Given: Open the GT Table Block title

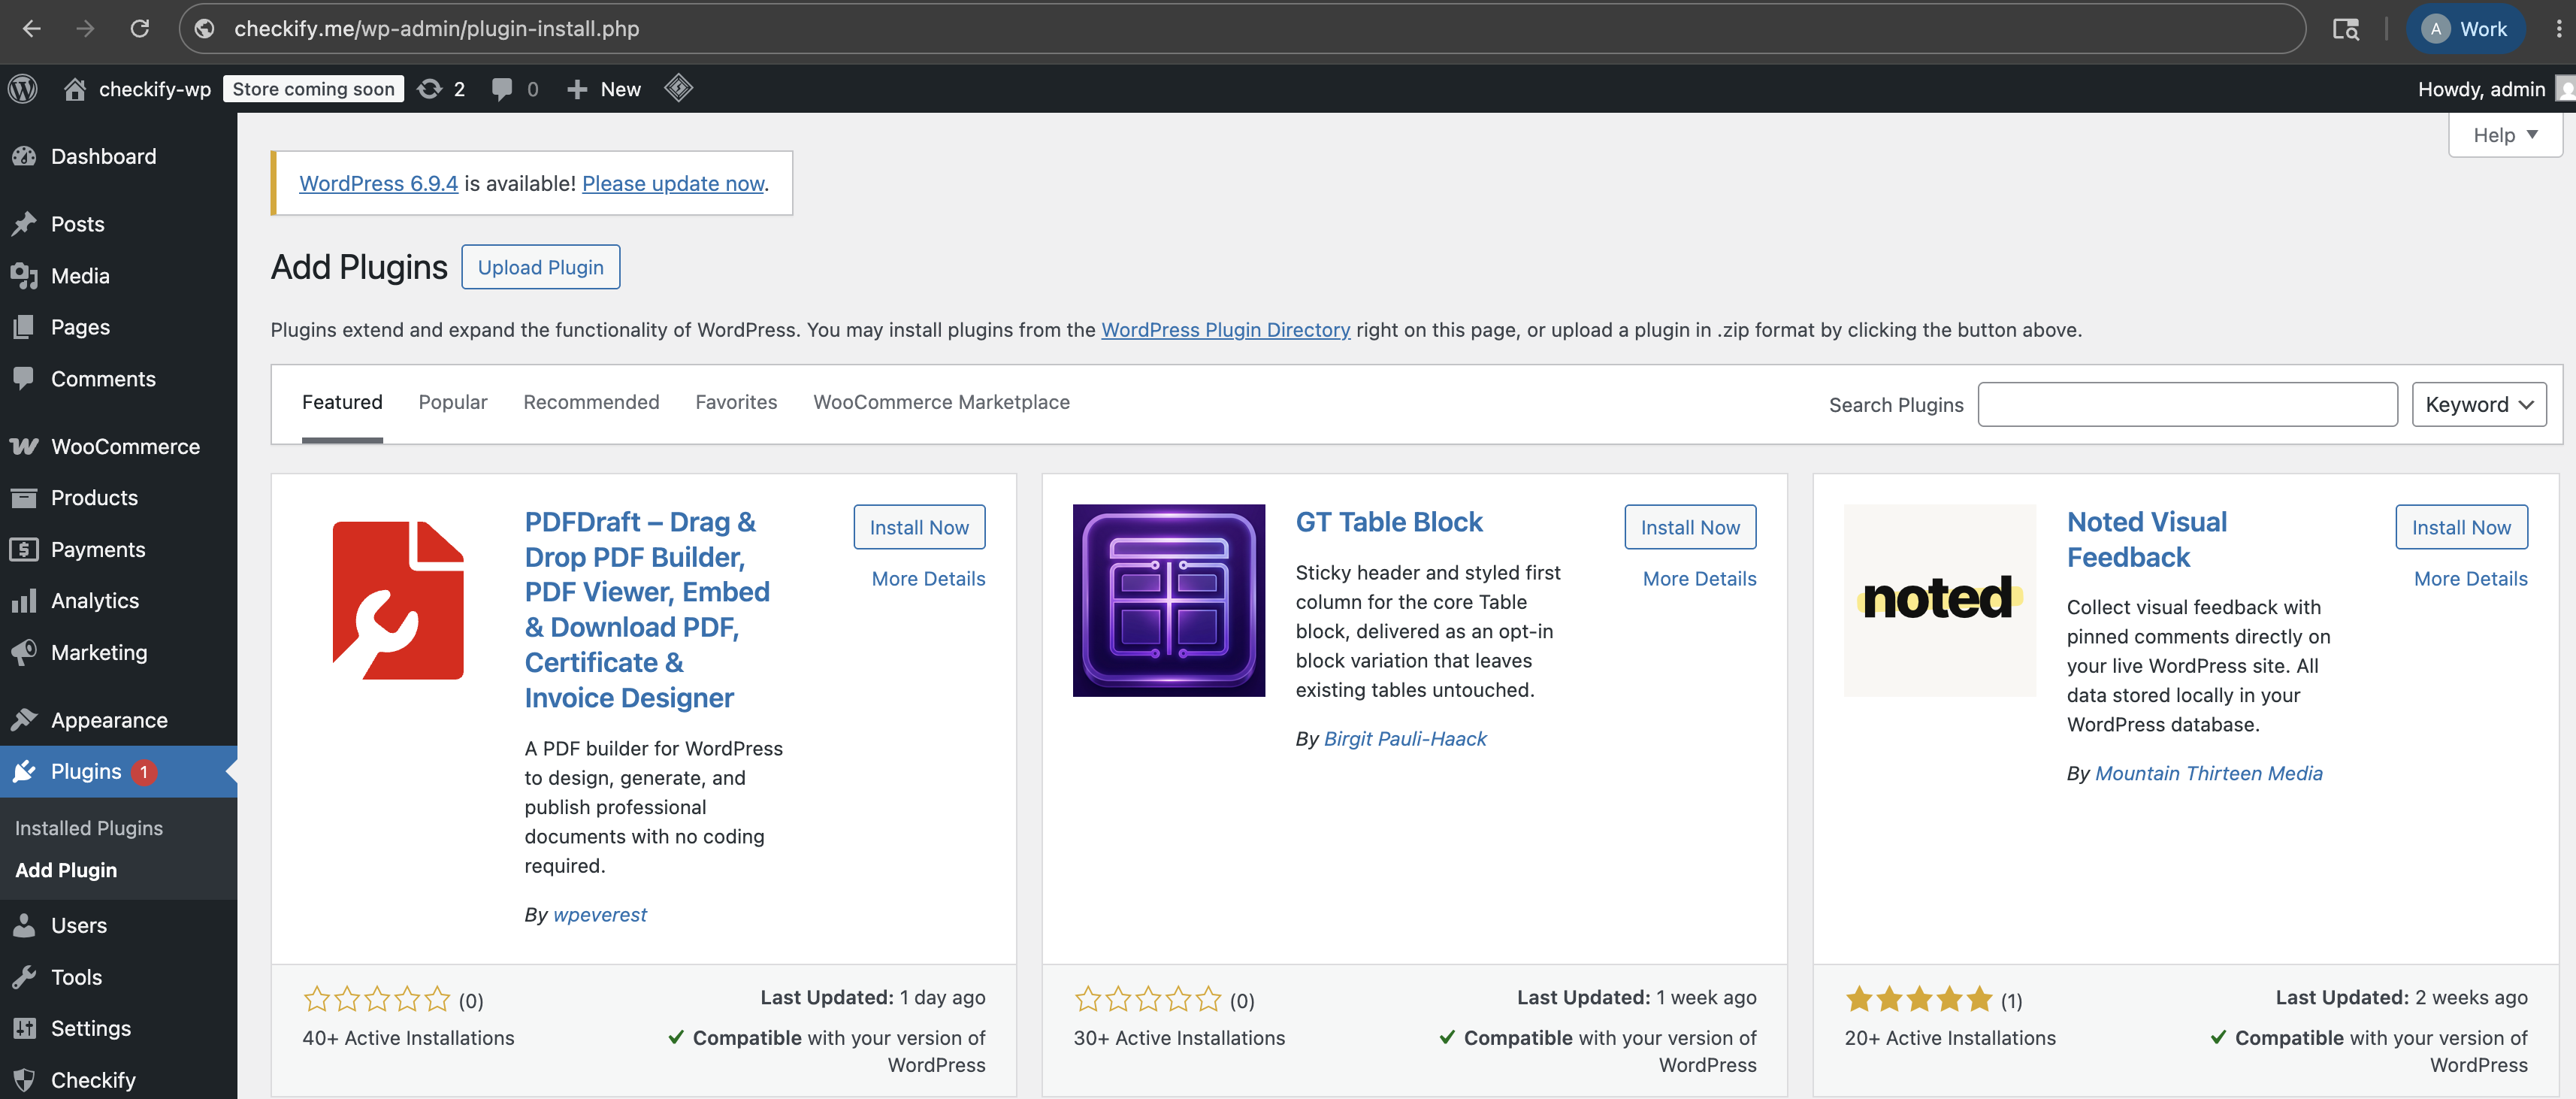Looking at the screenshot, I should (x=1389, y=522).
